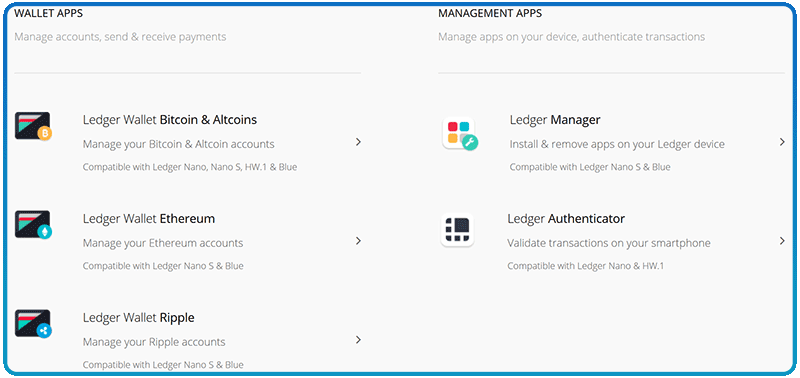Expand the Ethereum row chevron

pos(358,241)
